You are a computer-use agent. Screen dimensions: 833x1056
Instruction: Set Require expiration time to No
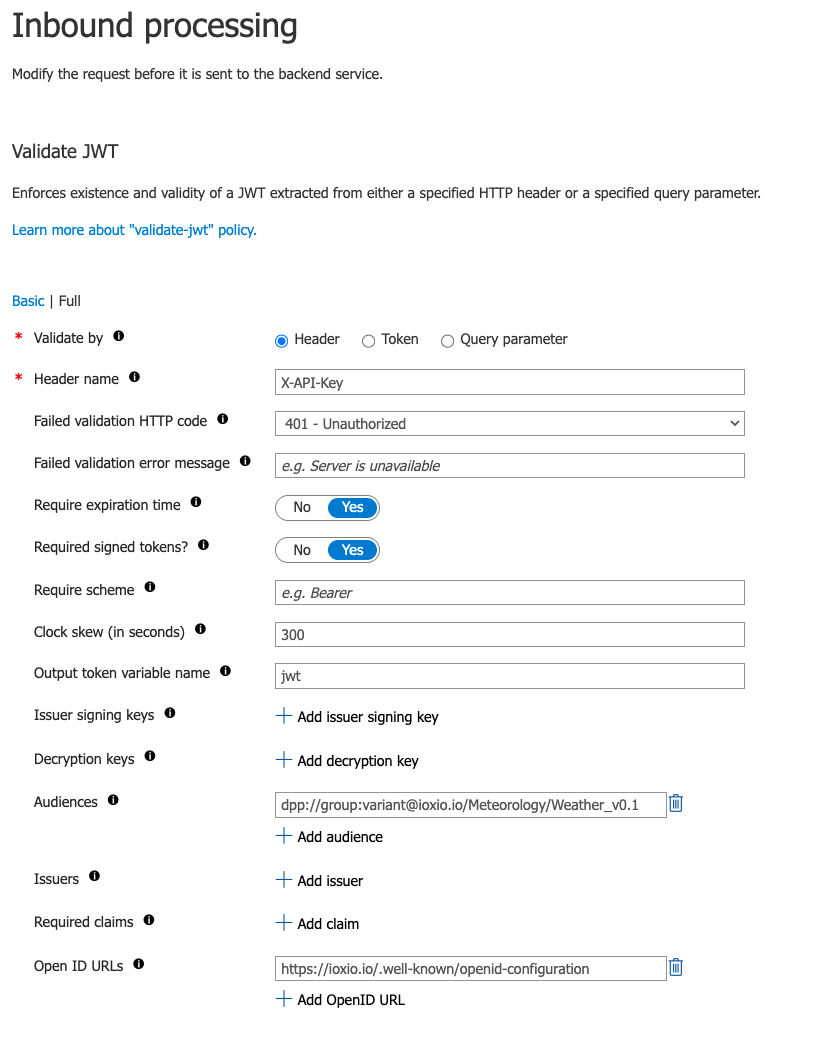(x=302, y=507)
